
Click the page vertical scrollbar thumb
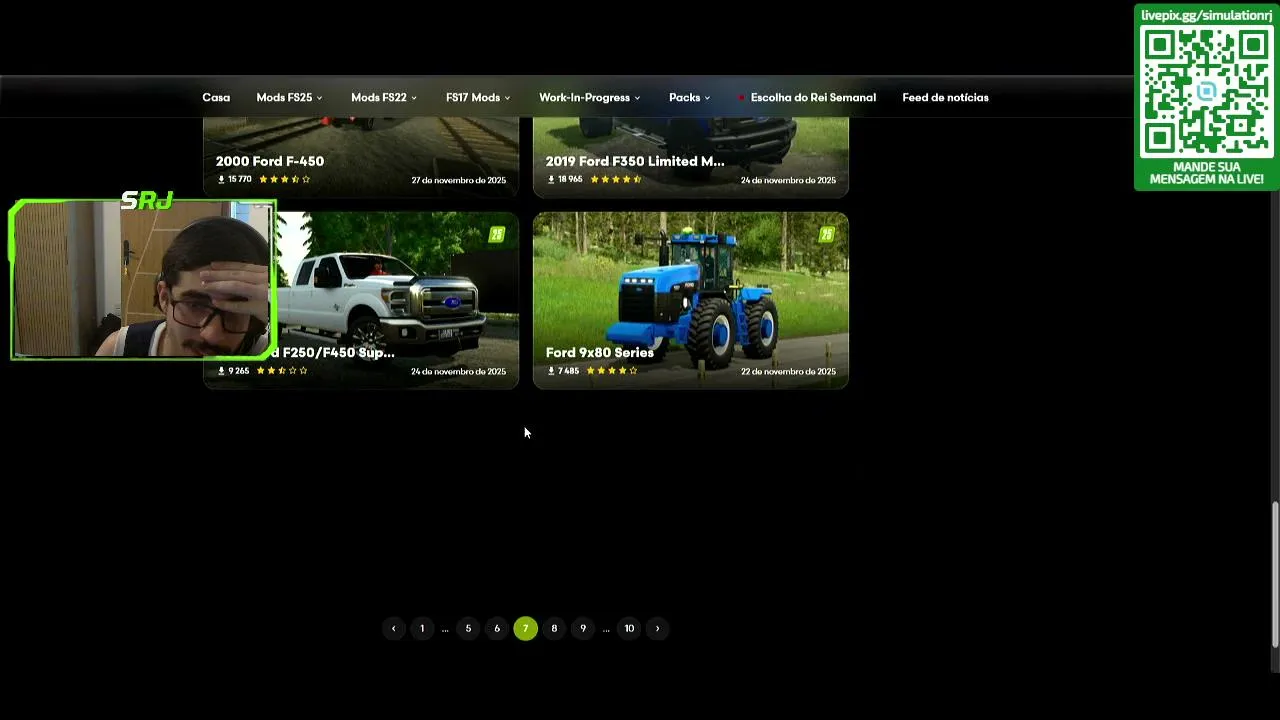[1275, 574]
